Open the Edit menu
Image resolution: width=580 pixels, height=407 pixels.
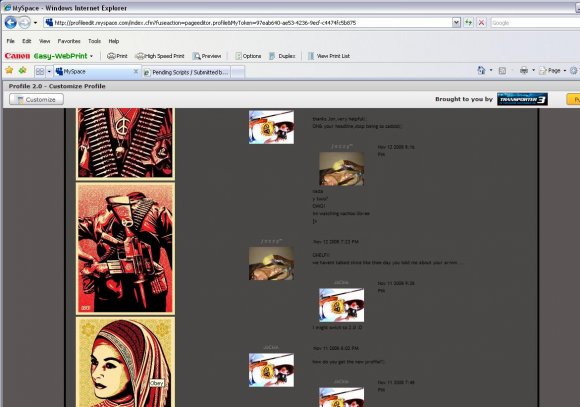point(26,41)
